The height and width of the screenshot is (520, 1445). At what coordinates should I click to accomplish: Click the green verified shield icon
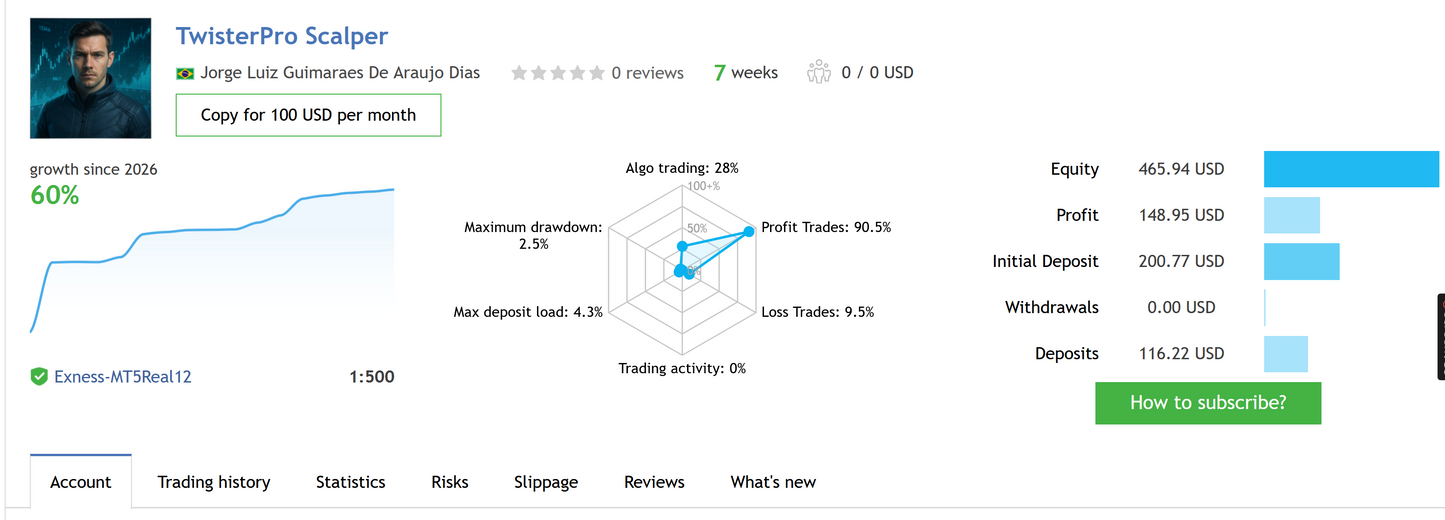(39, 377)
